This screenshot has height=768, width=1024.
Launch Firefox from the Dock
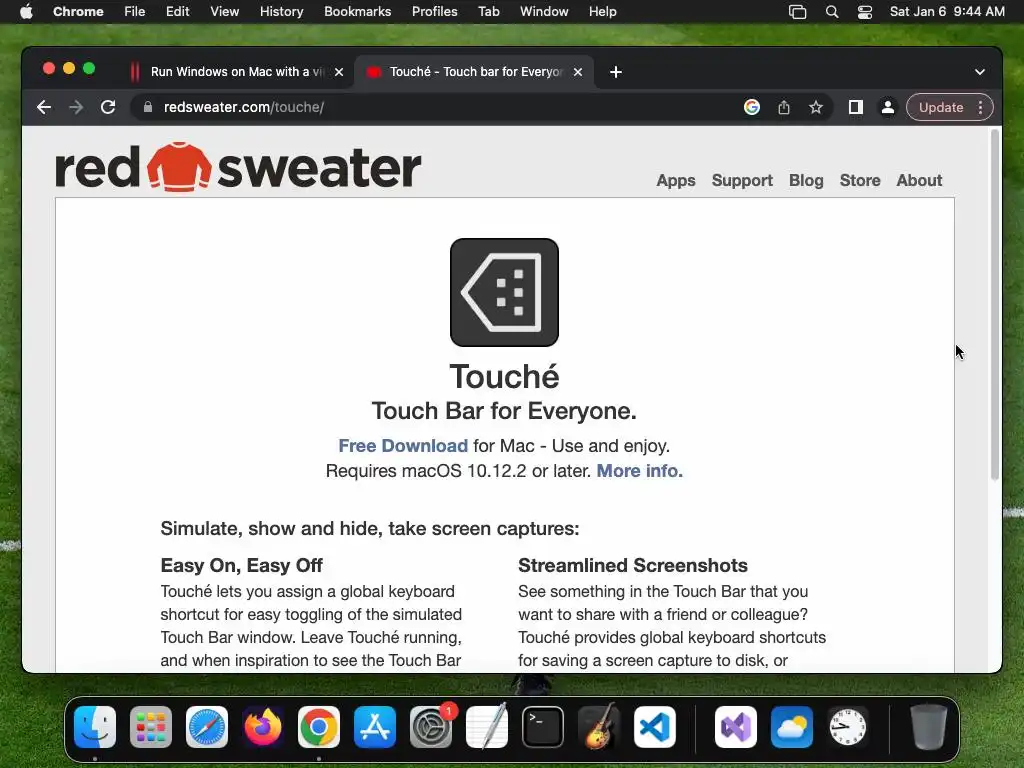tap(263, 727)
